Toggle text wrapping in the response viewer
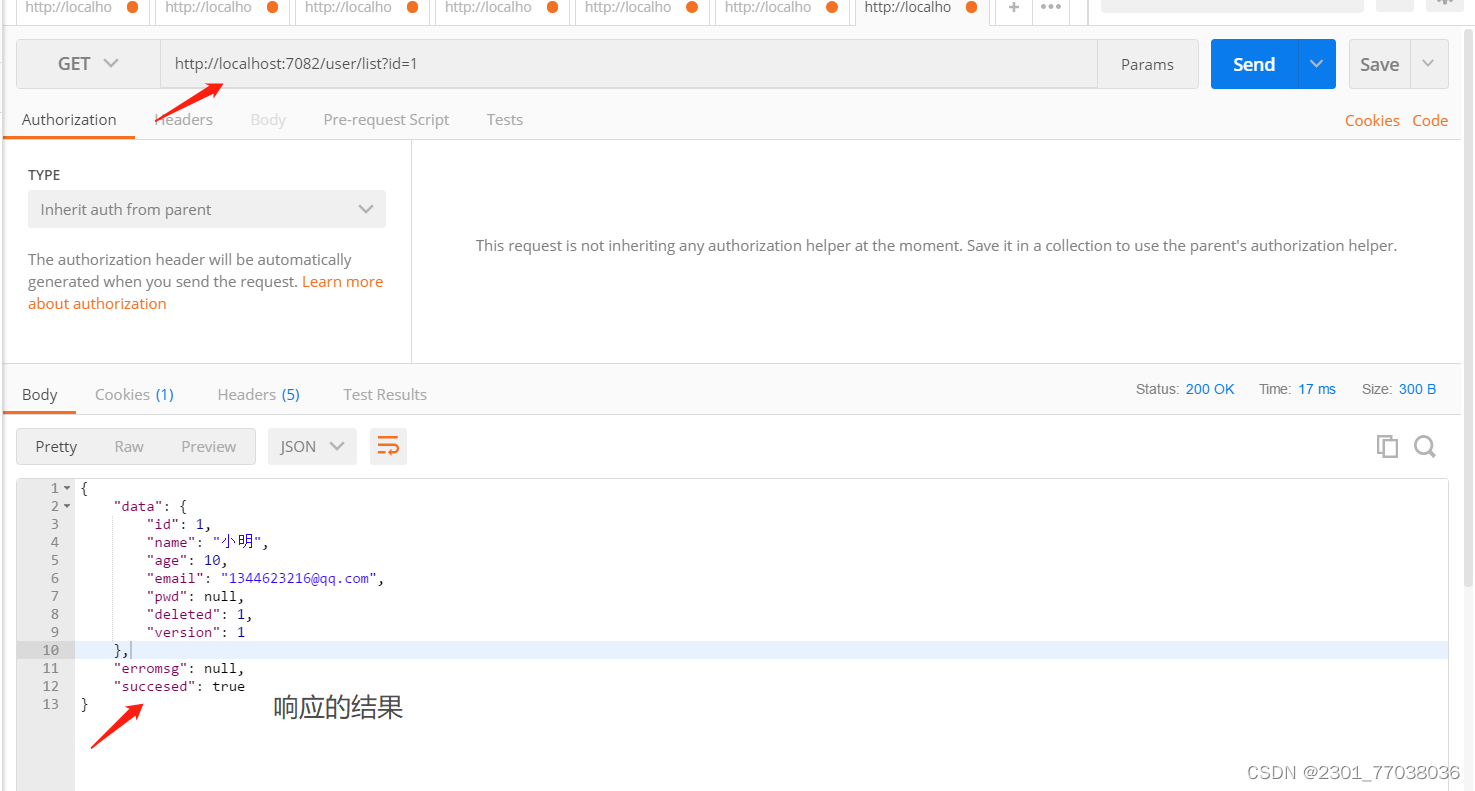This screenshot has height=791, width=1475. click(388, 446)
